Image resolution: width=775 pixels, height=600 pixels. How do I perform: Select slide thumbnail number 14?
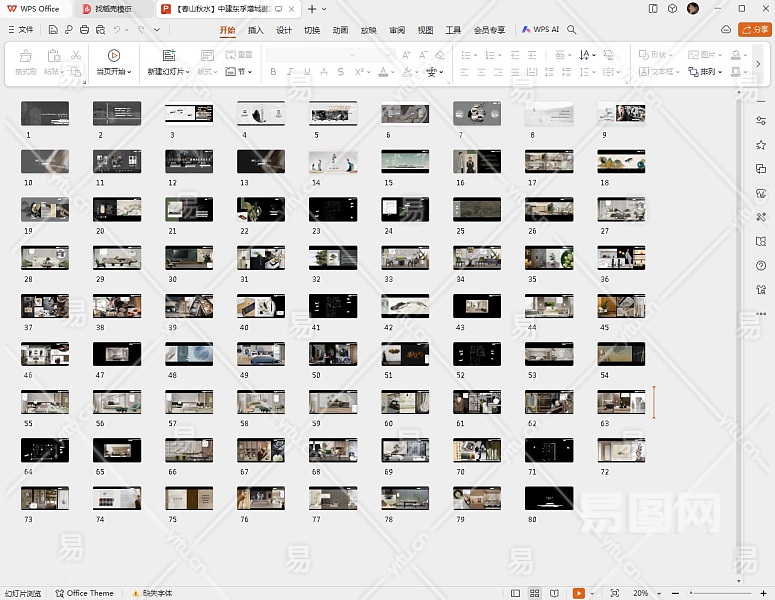(333, 162)
